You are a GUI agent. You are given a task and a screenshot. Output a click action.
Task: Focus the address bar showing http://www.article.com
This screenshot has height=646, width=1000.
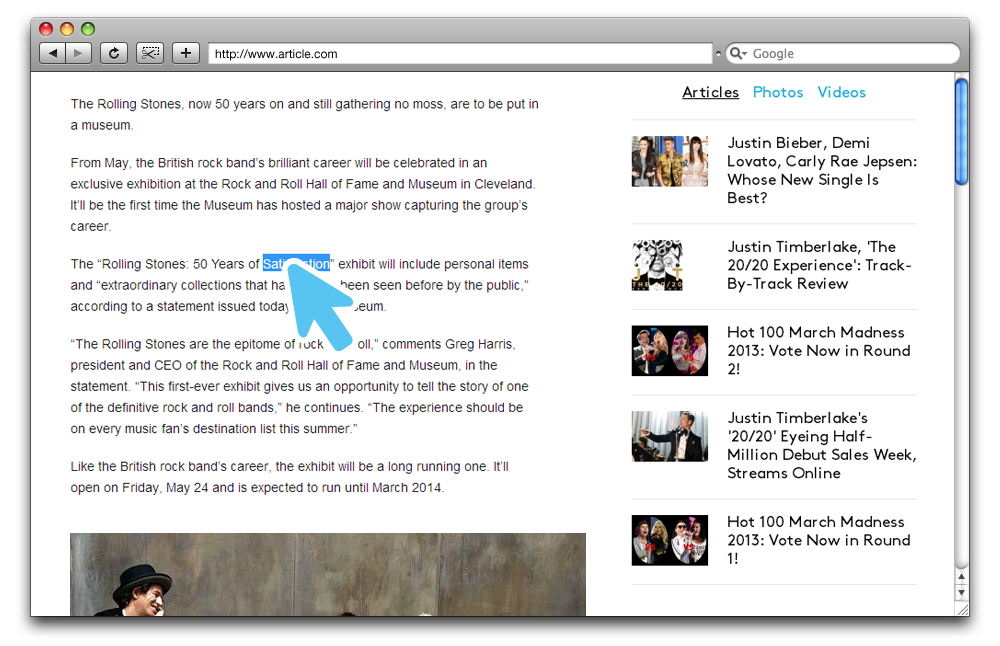[x=460, y=54]
